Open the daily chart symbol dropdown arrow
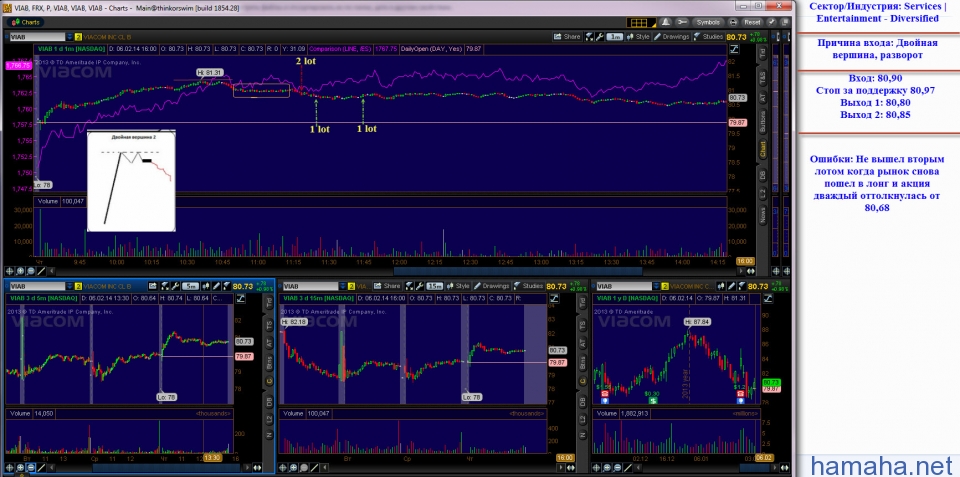This screenshot has height=477, width=960. [x=657, y=286]
